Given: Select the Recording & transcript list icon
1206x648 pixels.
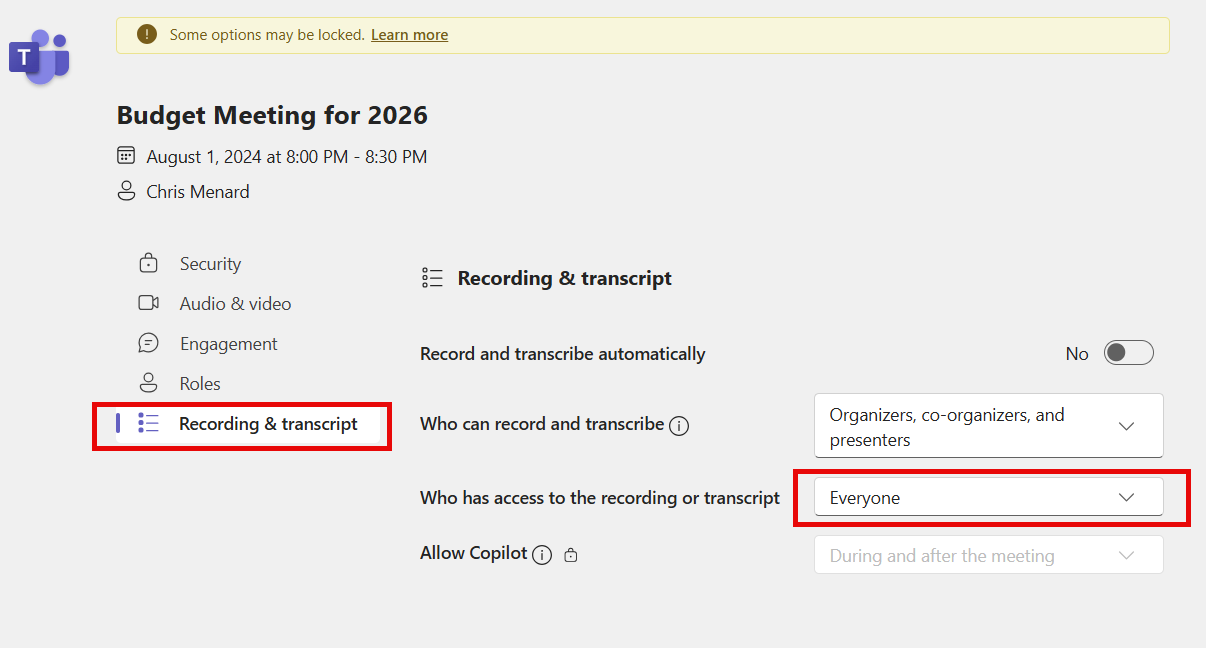Looking at the screenshot, I should pos(148,423).
